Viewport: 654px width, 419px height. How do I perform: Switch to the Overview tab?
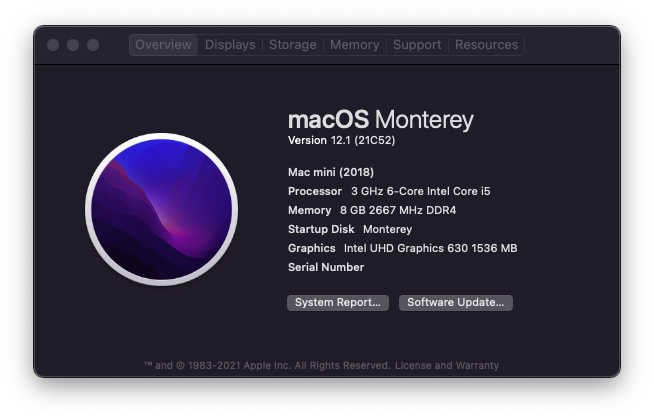coord(163,45)
